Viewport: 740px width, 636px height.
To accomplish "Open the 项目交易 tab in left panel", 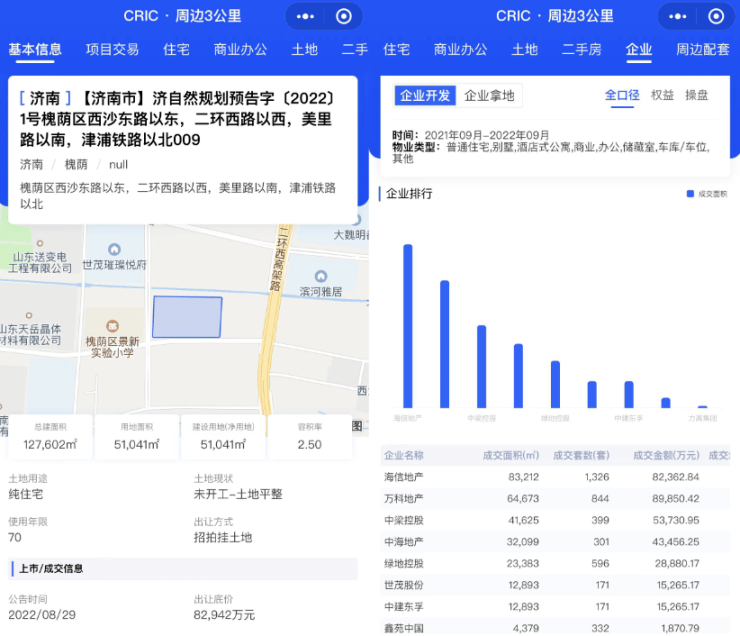I will click(112, 49).
